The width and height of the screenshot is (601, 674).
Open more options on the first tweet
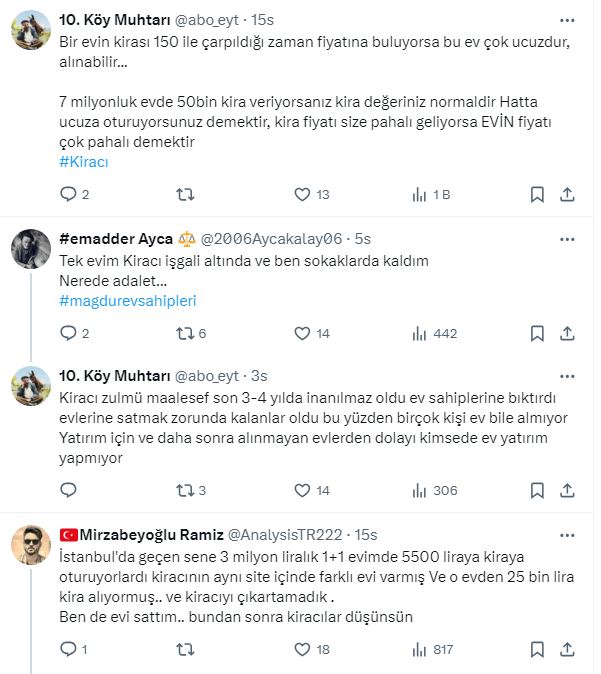tap(567, 19)
